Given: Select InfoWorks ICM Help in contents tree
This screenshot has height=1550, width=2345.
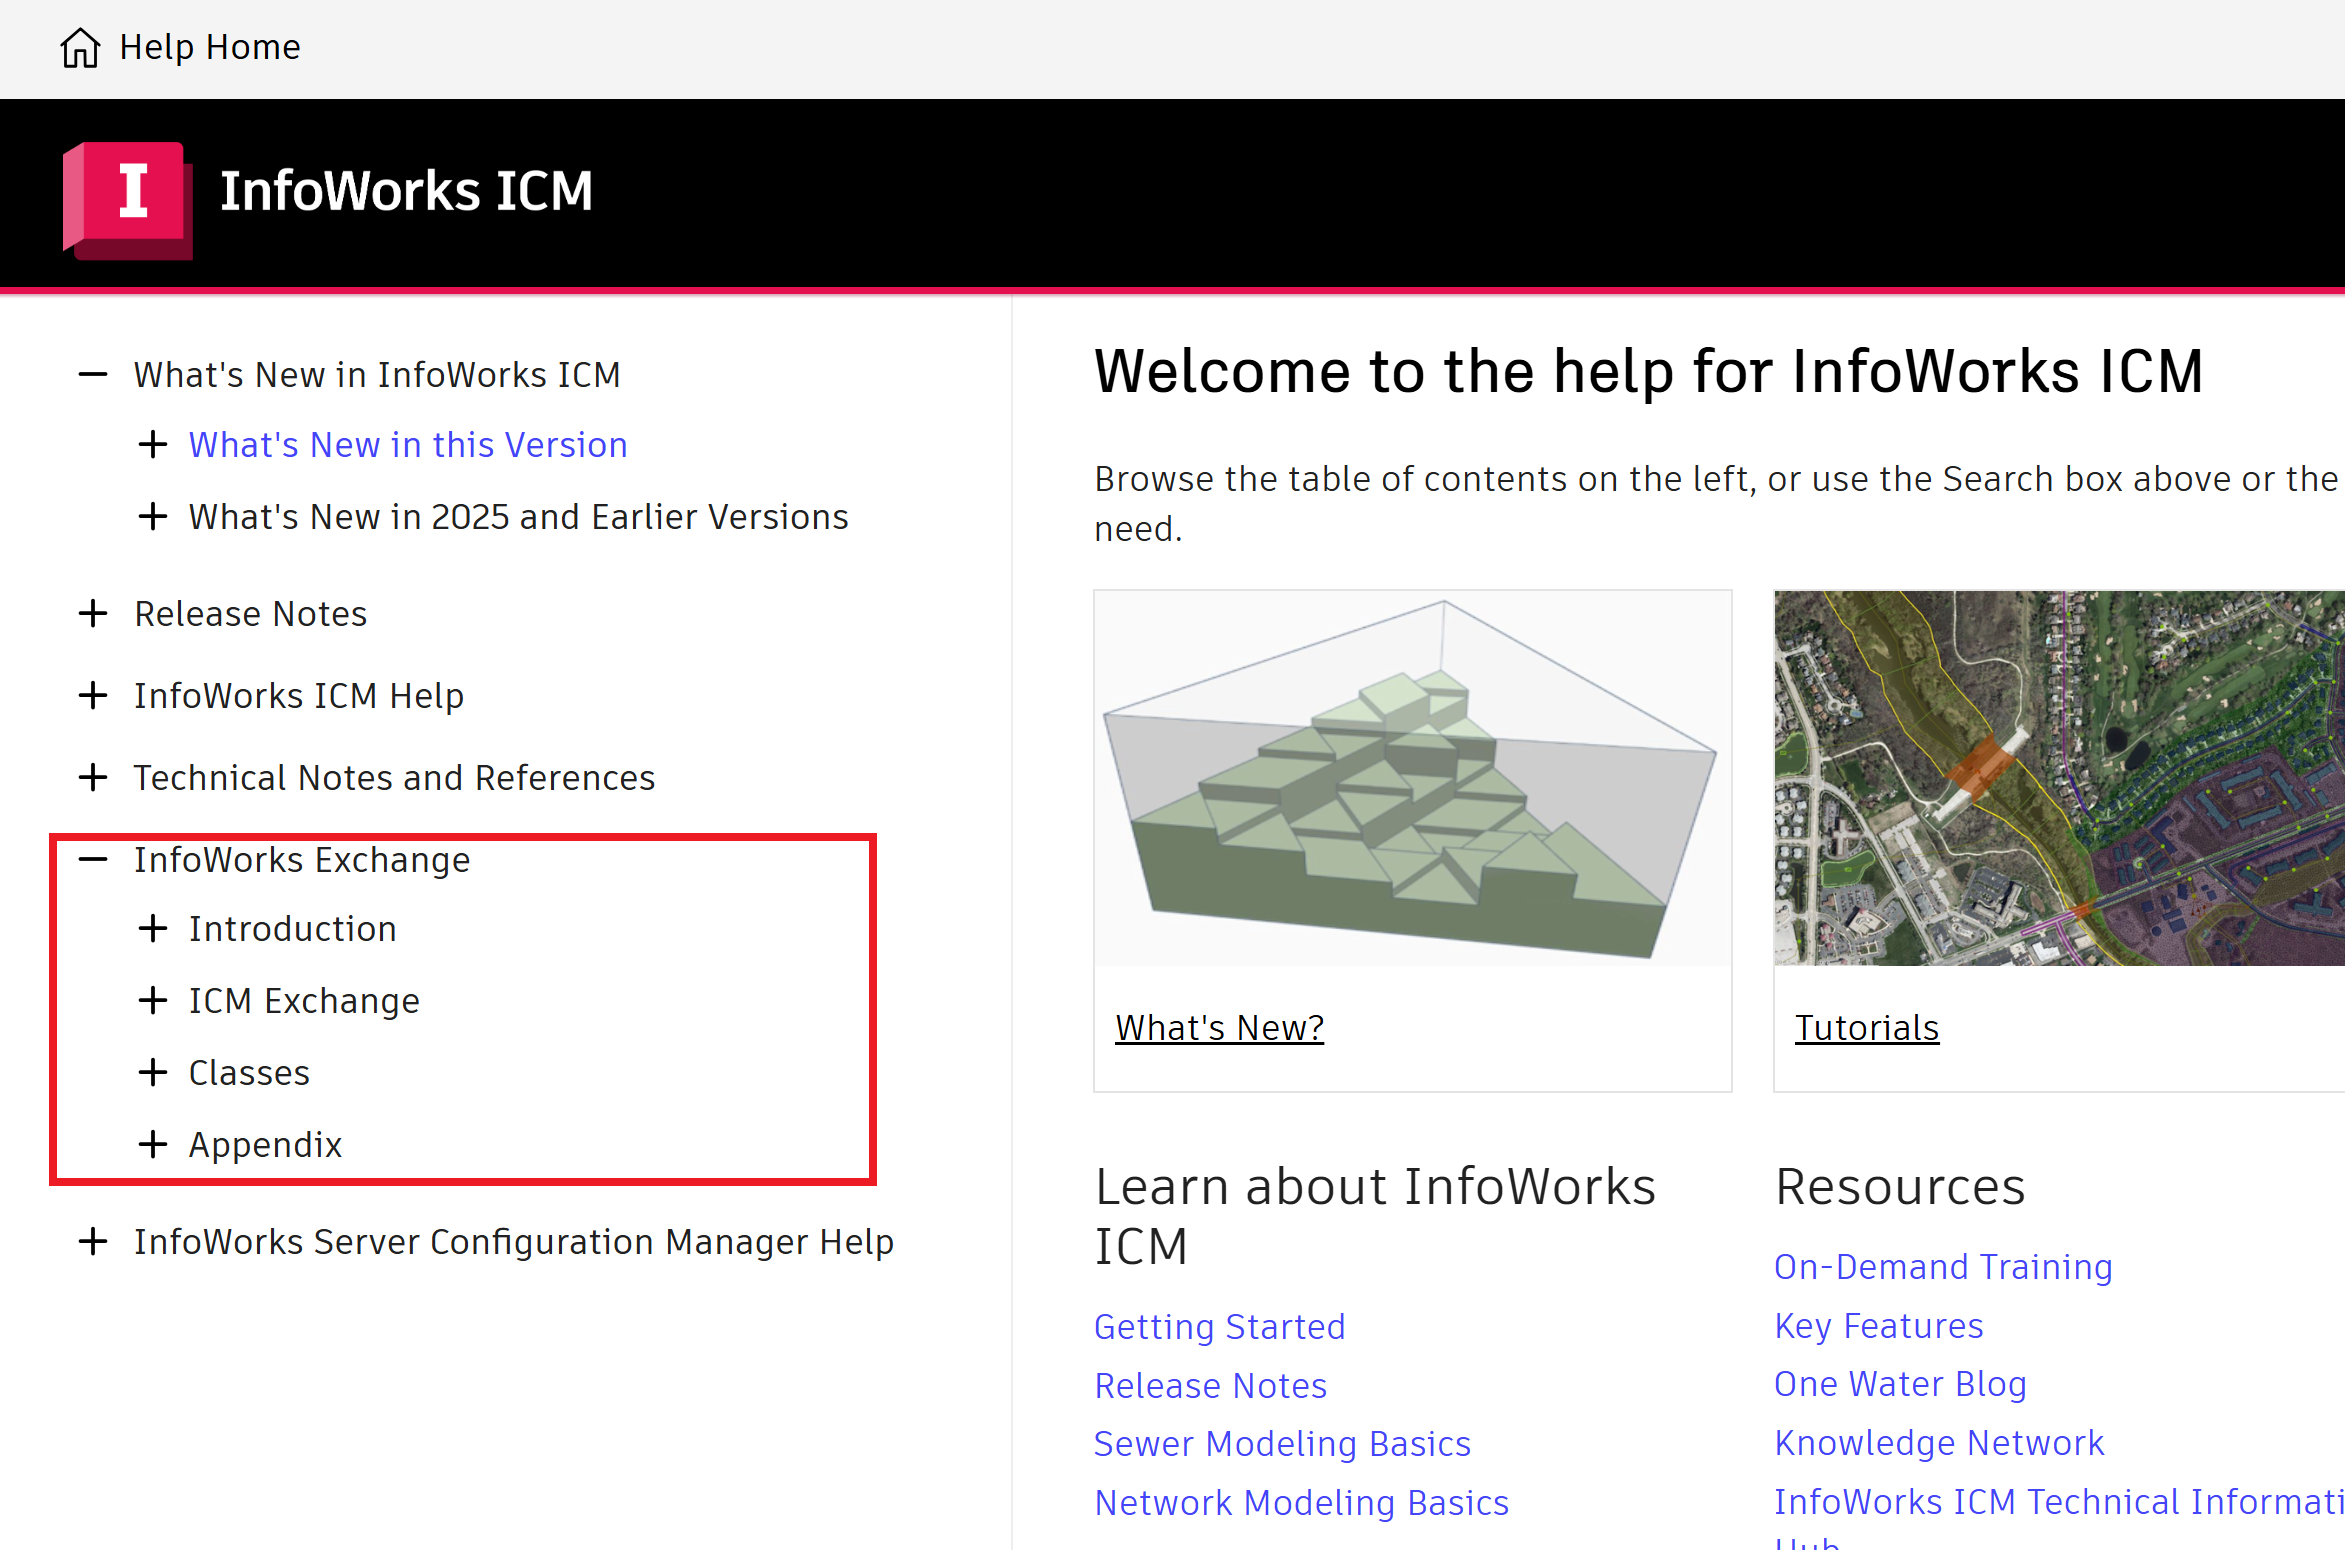Looking at the screenshot, I should (299, 696).
